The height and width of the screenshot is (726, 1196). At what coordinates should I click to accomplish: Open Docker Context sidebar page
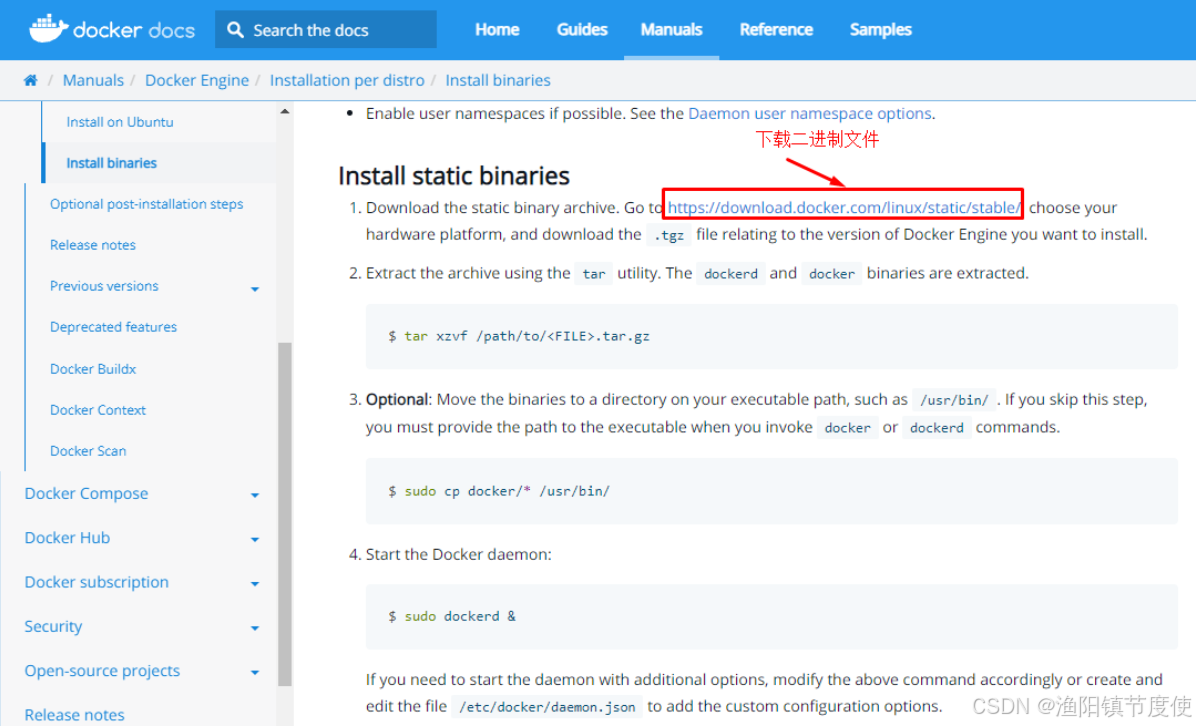tap(98, 410)
